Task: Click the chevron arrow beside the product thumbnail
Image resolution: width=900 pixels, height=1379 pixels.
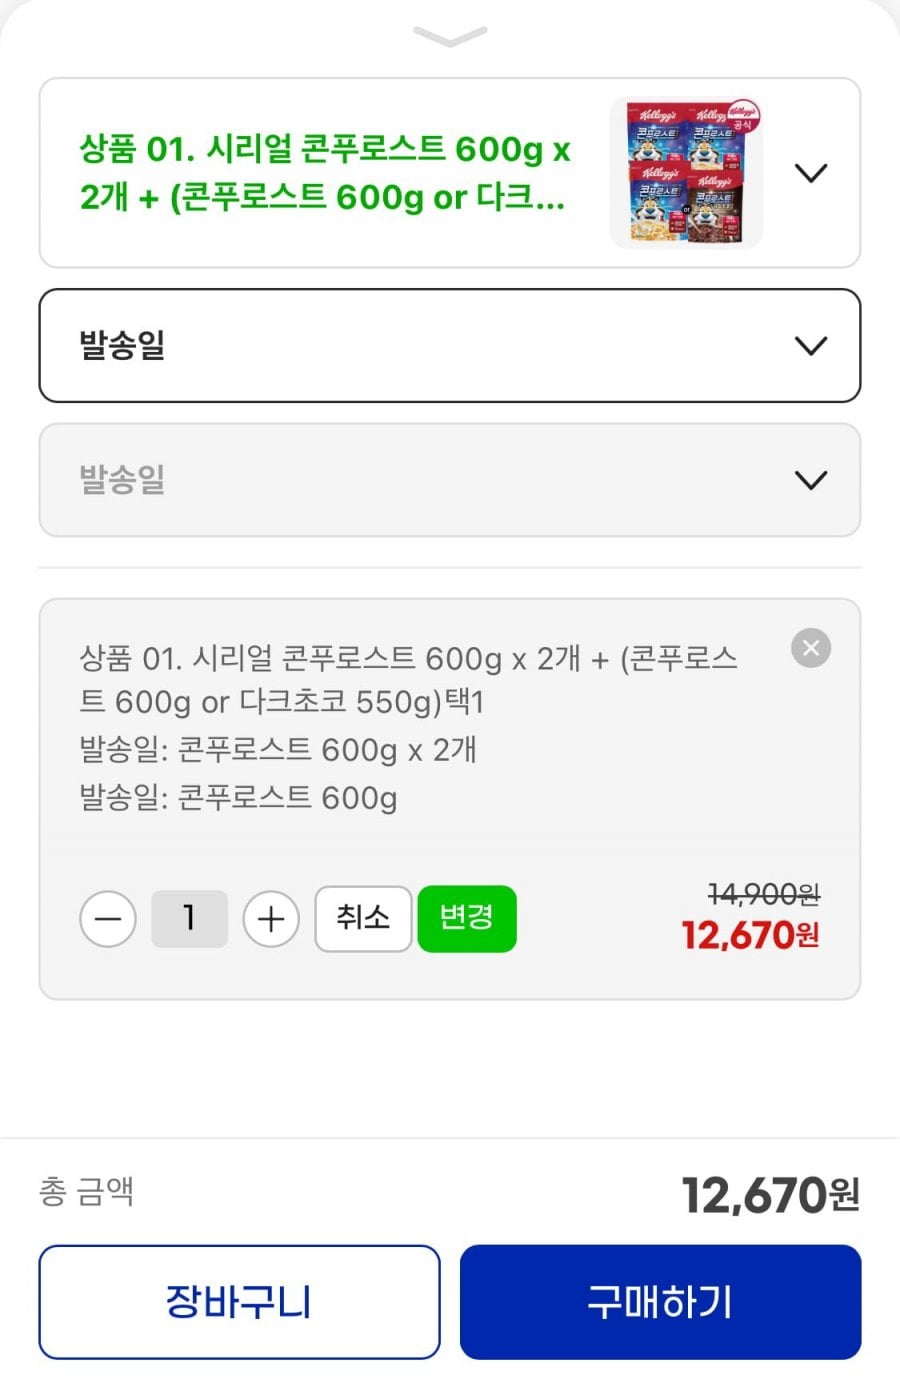Action: pyautogui.click(x=811, y=173)
